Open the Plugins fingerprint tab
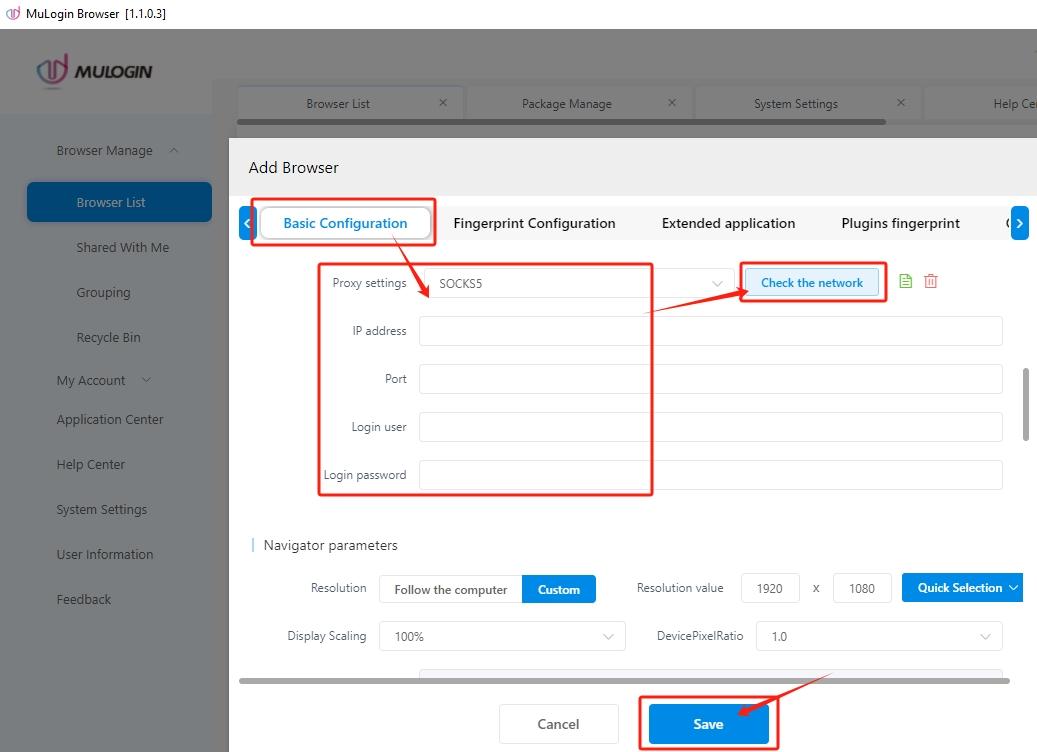 [900, 223]
